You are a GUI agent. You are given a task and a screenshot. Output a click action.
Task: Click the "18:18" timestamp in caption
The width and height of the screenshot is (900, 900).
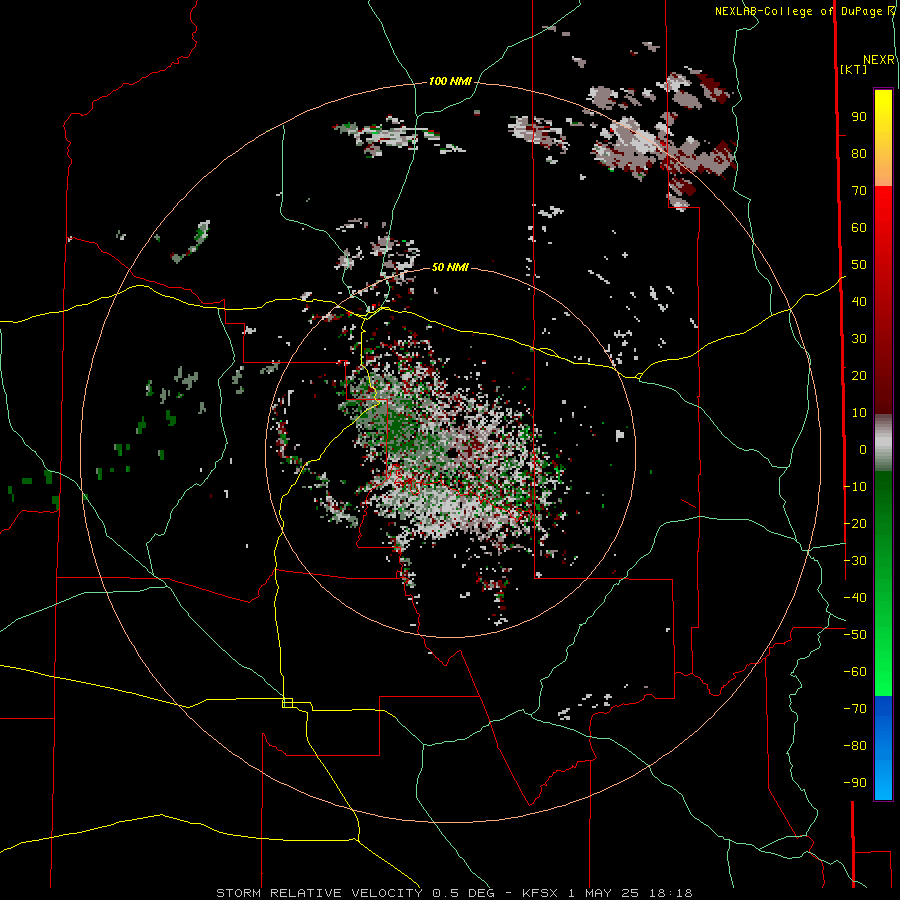pyautogui.click(x=671, y=893)
